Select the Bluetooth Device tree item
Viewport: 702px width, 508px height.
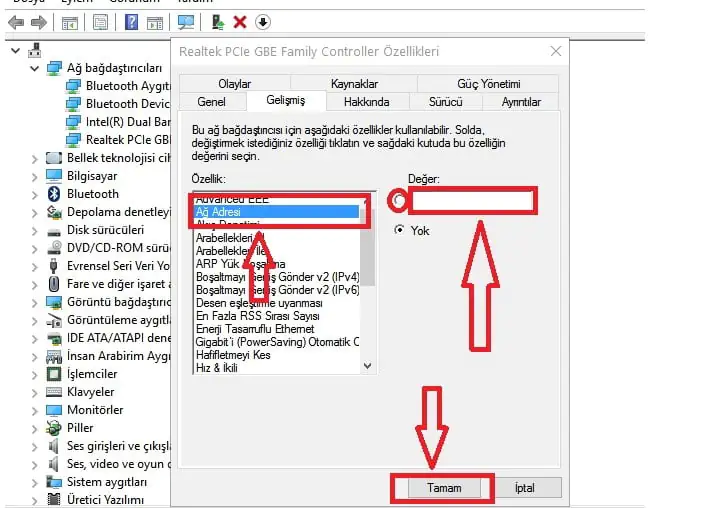[x=128, y=104]
